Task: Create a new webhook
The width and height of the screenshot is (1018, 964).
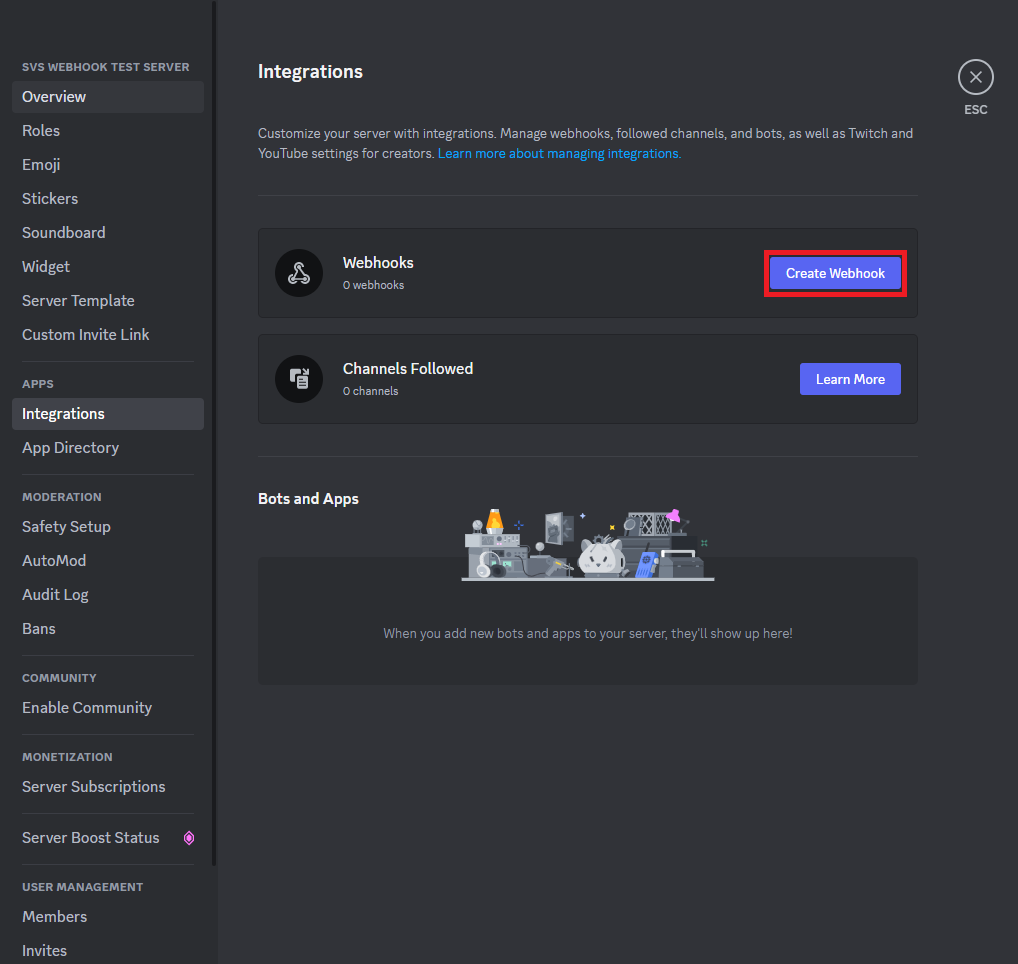Action: (x=835, y=273)
